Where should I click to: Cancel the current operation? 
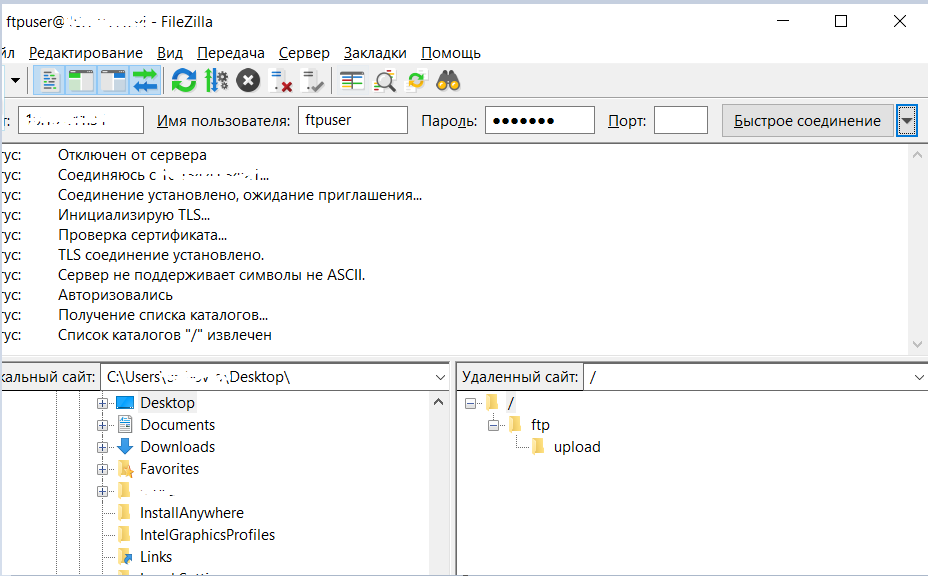[248, 80]
